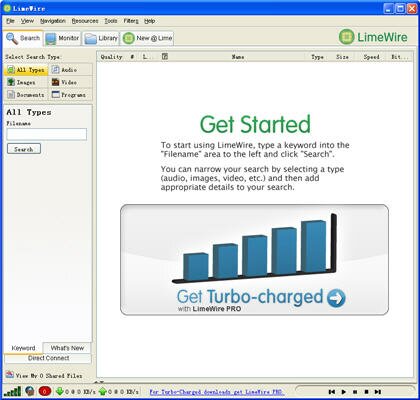Image resolution: width=420 pixels, height=400 pixels.
Task: Open the Library tab
Action: [x=101, y=38]
